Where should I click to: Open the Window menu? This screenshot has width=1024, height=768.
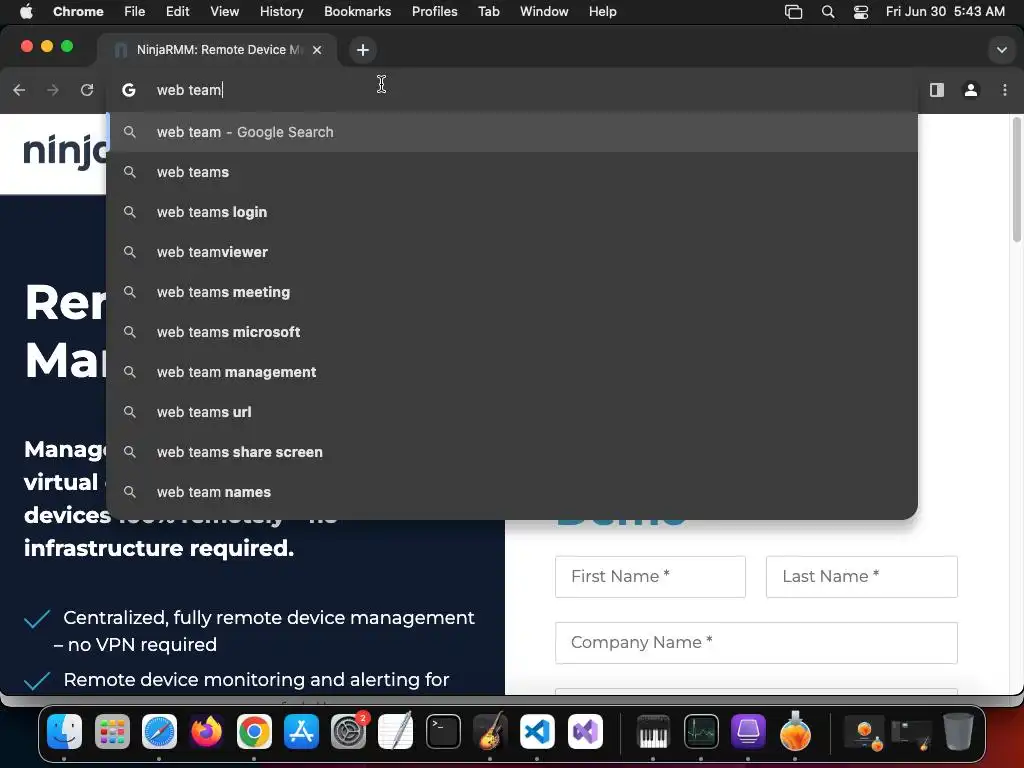click(544, 11)
